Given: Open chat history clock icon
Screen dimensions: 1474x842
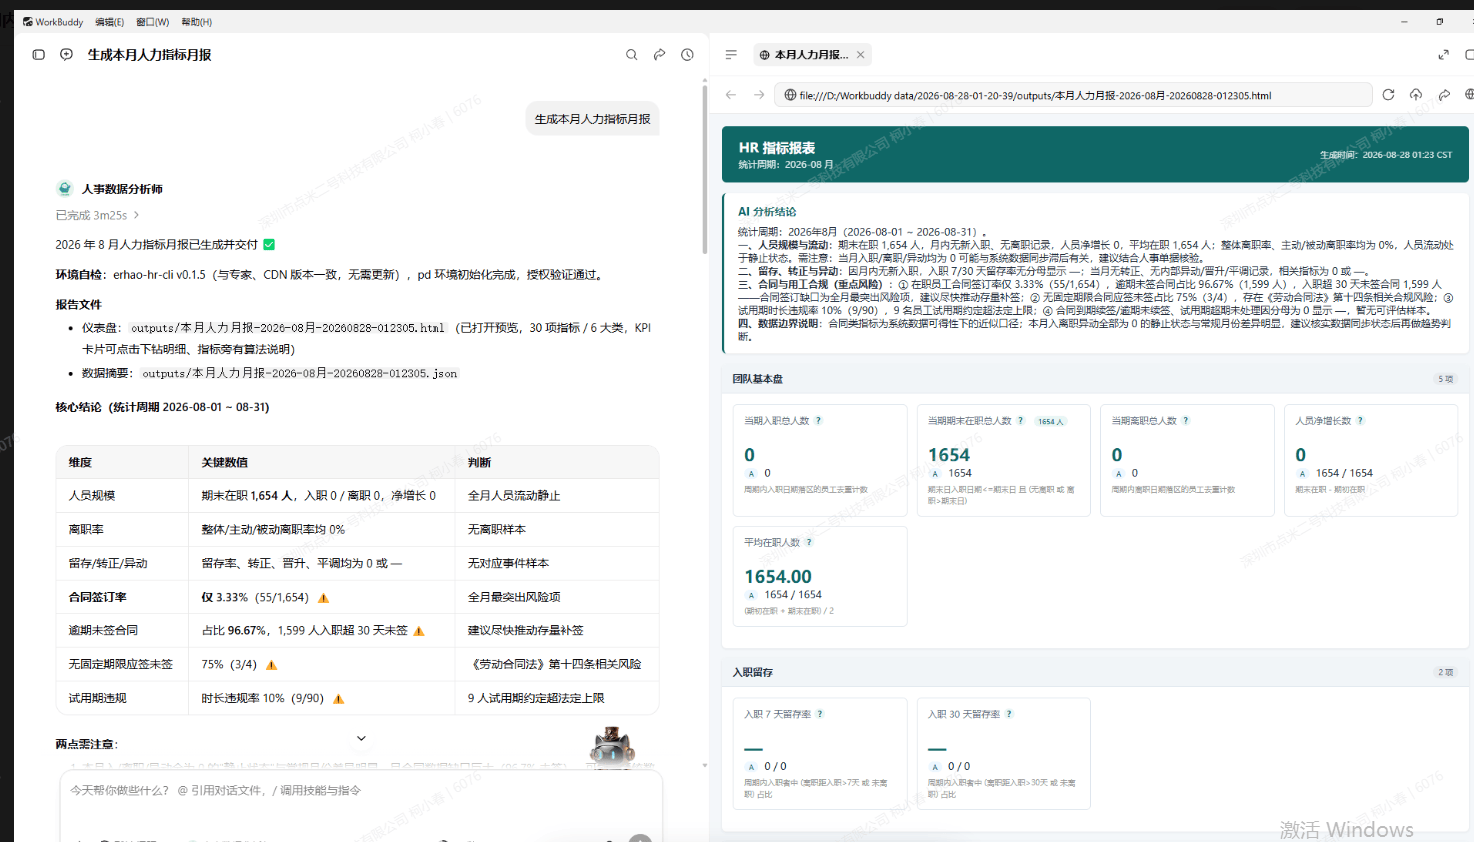Looking at the screenshot, I should 687,55.
